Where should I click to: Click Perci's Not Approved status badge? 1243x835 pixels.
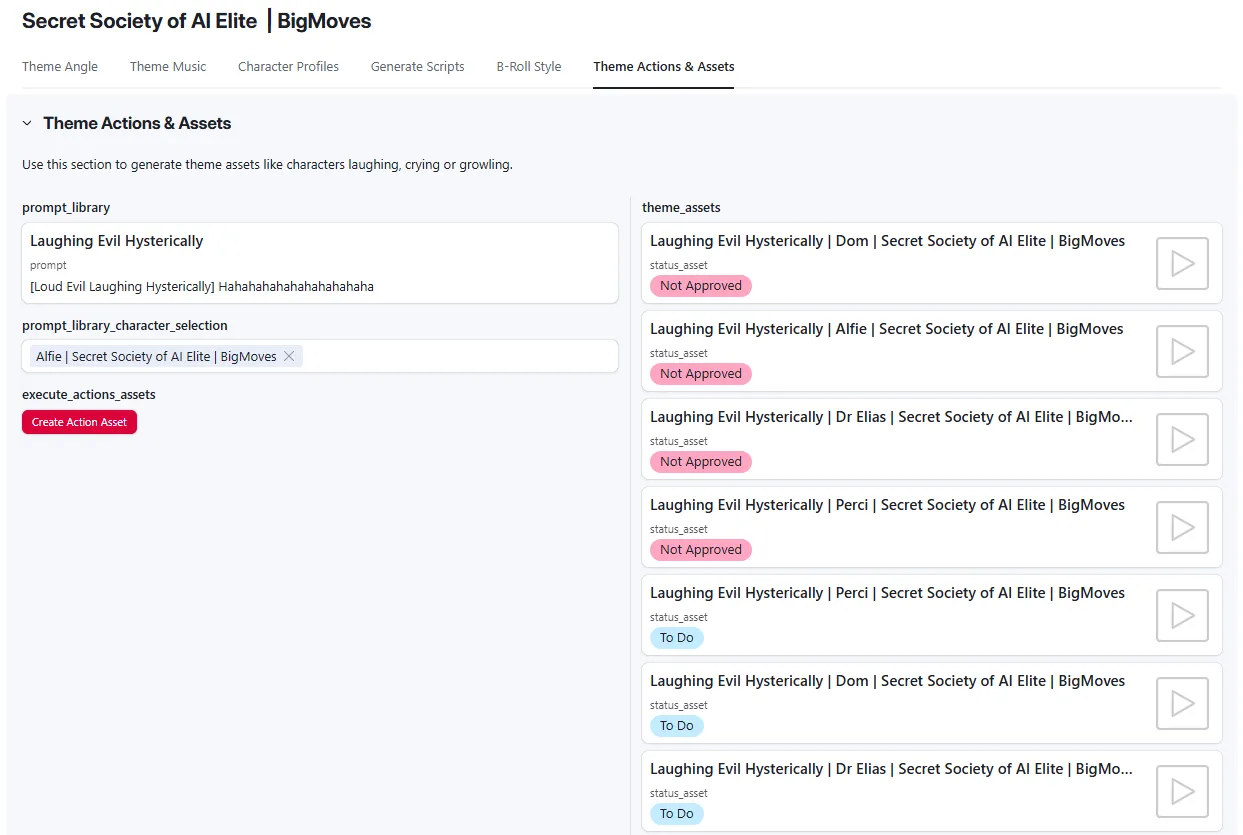(700, 550)
